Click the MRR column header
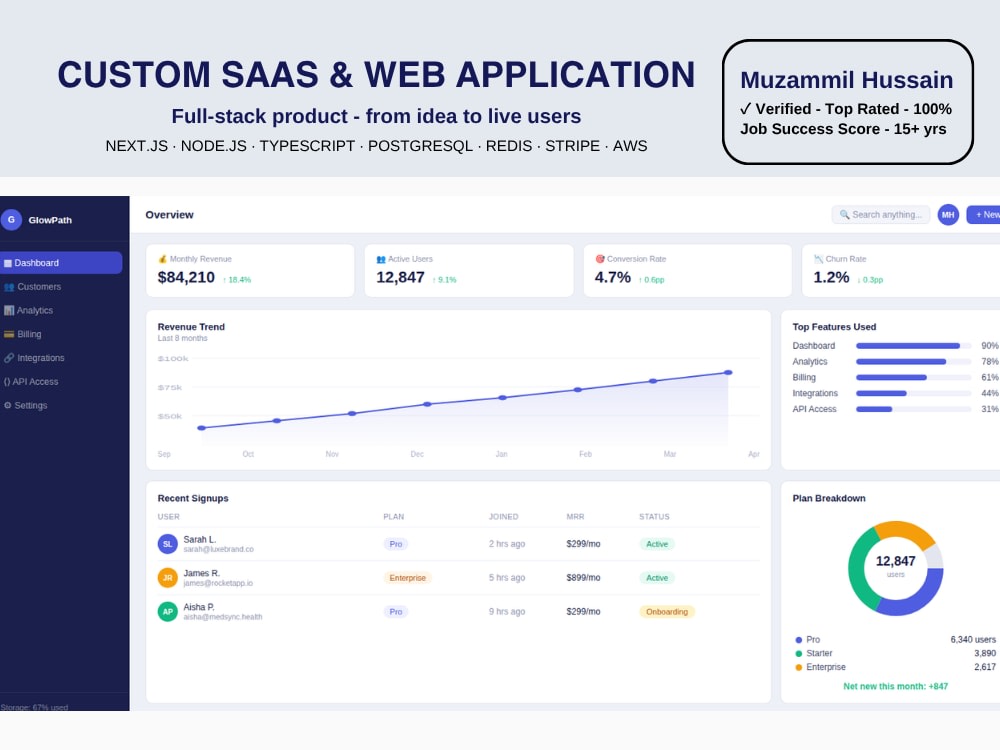Image resolution: width=1000 pixels, height=750 pixels. (x=575, y=517)
